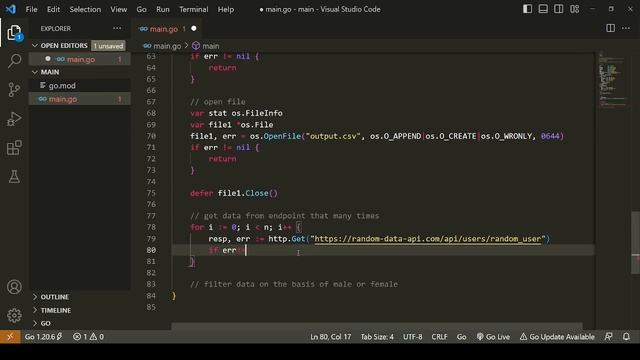
Task: Open the editor More Actions ellipsis
Action: [x=626, y=28]
